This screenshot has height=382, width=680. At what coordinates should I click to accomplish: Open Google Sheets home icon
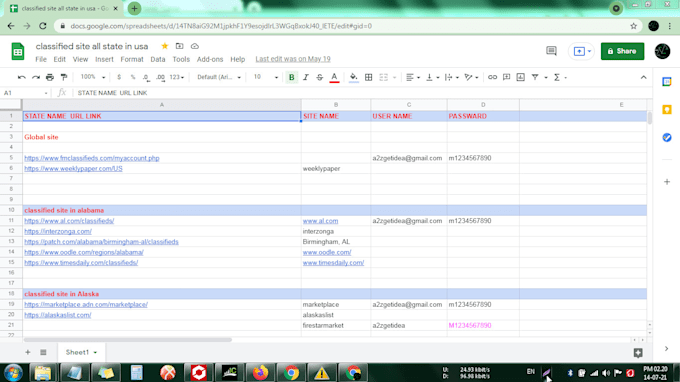18,52
